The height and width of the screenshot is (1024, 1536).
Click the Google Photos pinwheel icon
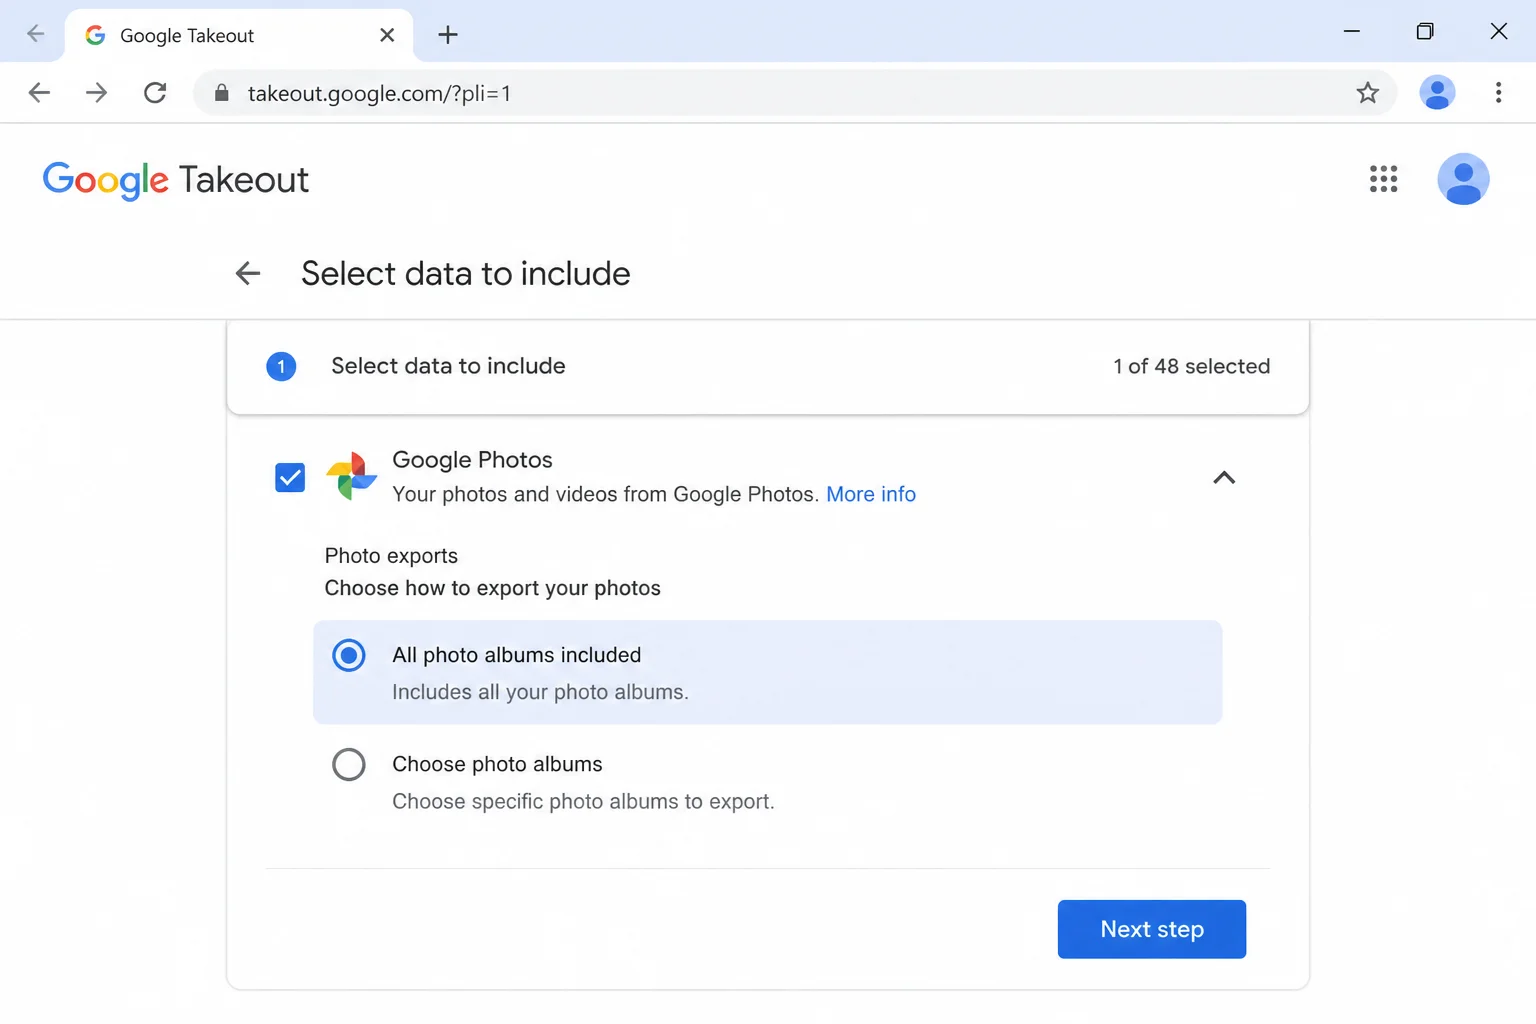(352, 476)
